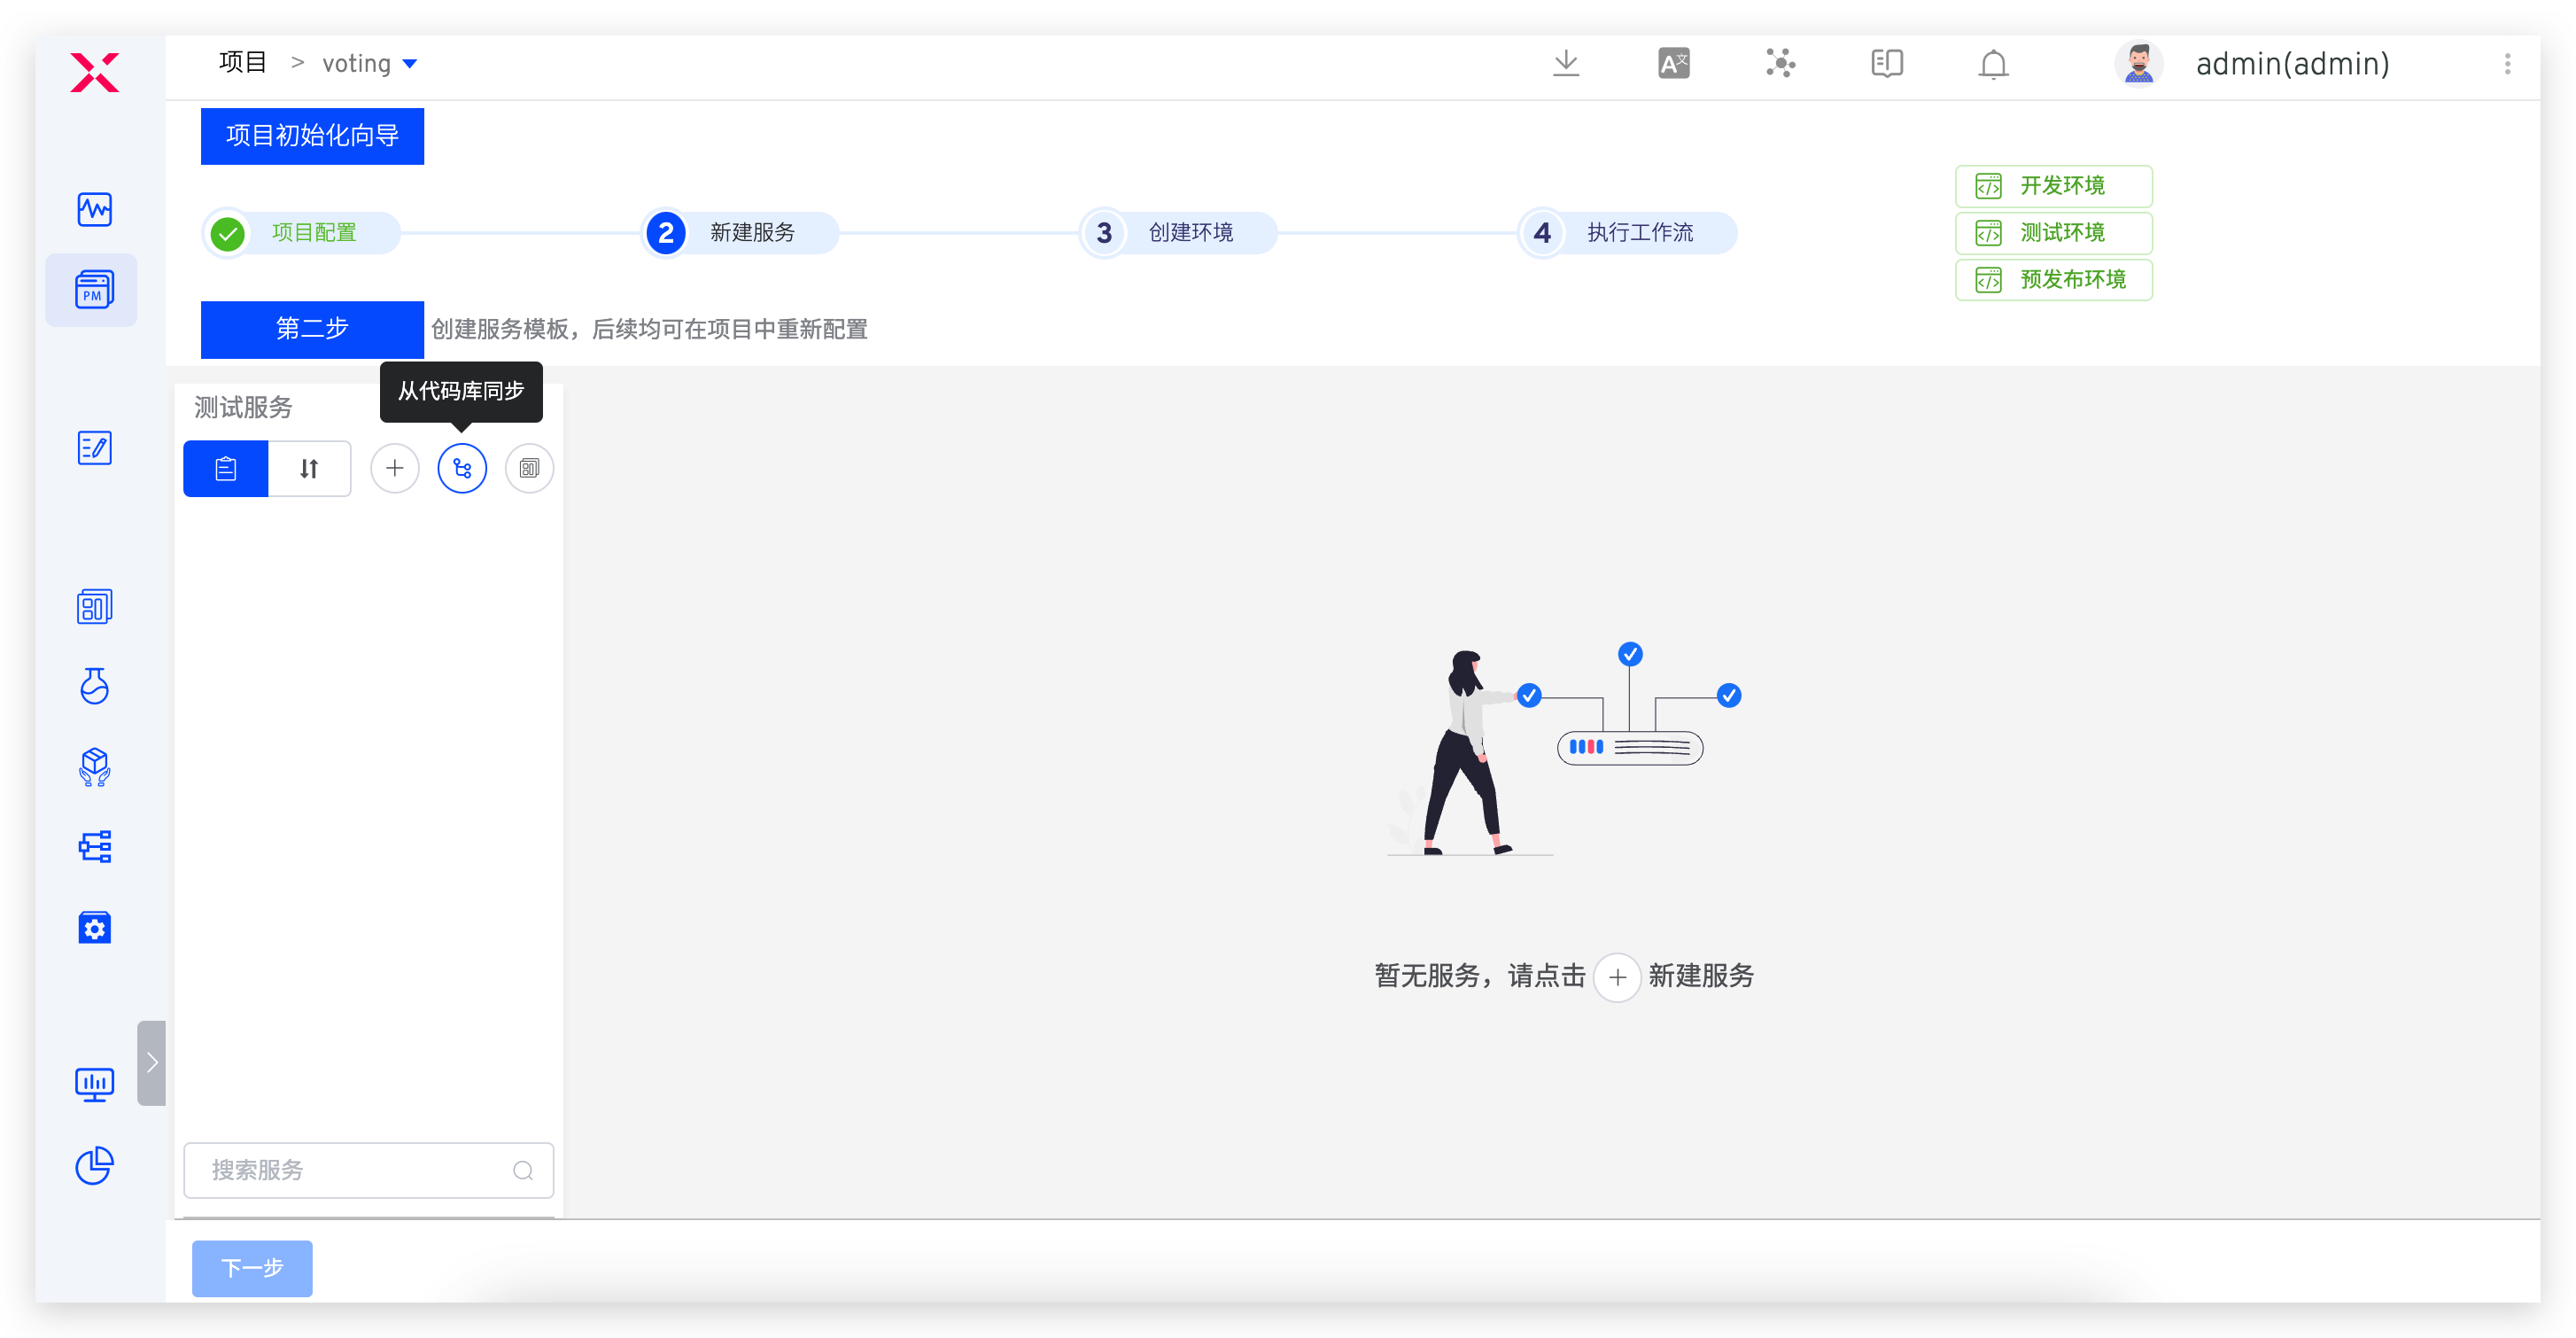The image size is (2576, 1338).
Task: Click the 搜索服务 search field
Action: (368, 1170)
